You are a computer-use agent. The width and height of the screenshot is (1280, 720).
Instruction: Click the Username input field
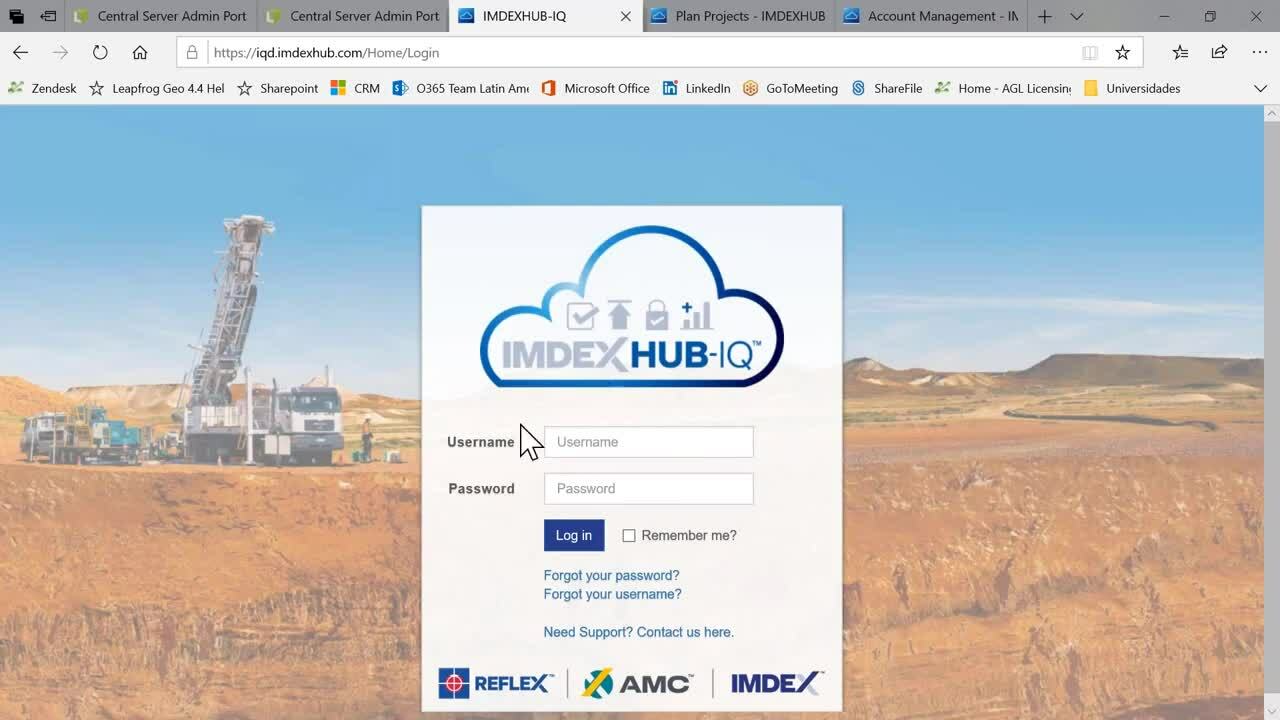648,442
